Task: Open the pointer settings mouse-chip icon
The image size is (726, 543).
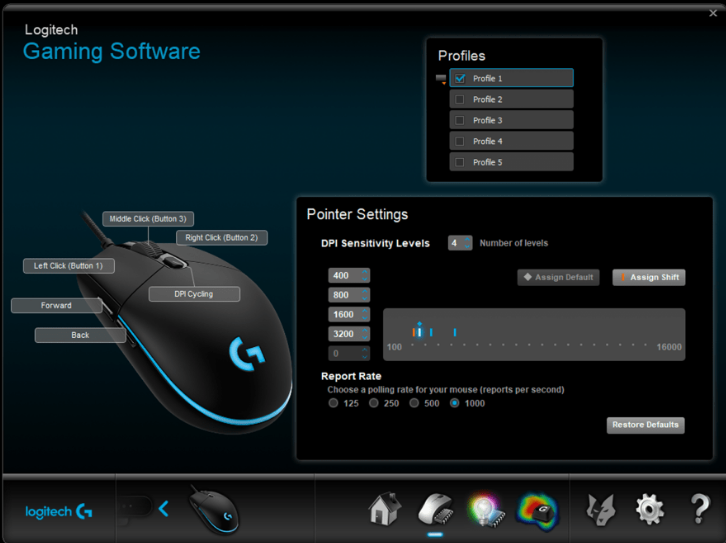Action: pyautogui.click(x=436, y=509)
